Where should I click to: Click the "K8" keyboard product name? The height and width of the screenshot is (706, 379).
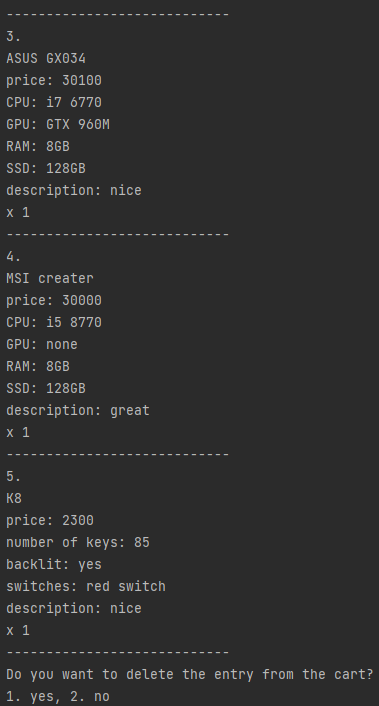(x=14, y=498)
